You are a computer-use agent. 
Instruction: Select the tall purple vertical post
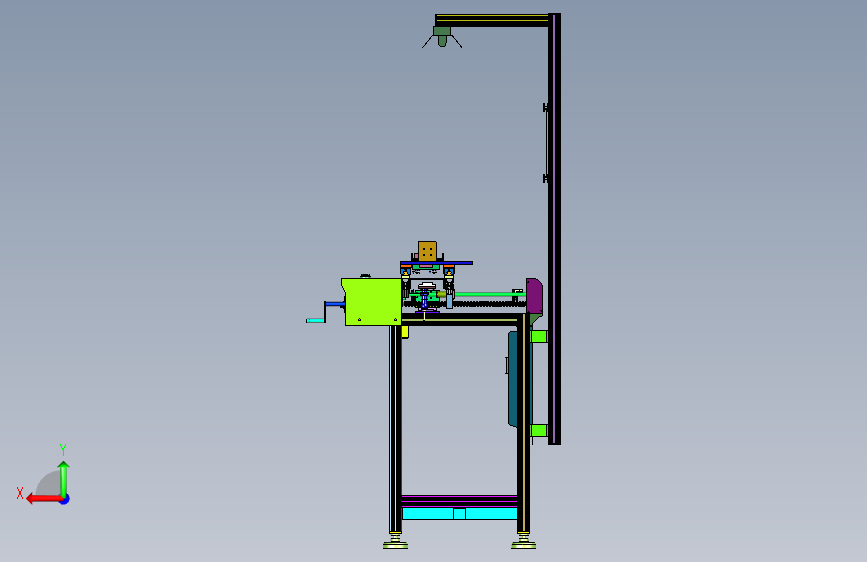[554, 228]
